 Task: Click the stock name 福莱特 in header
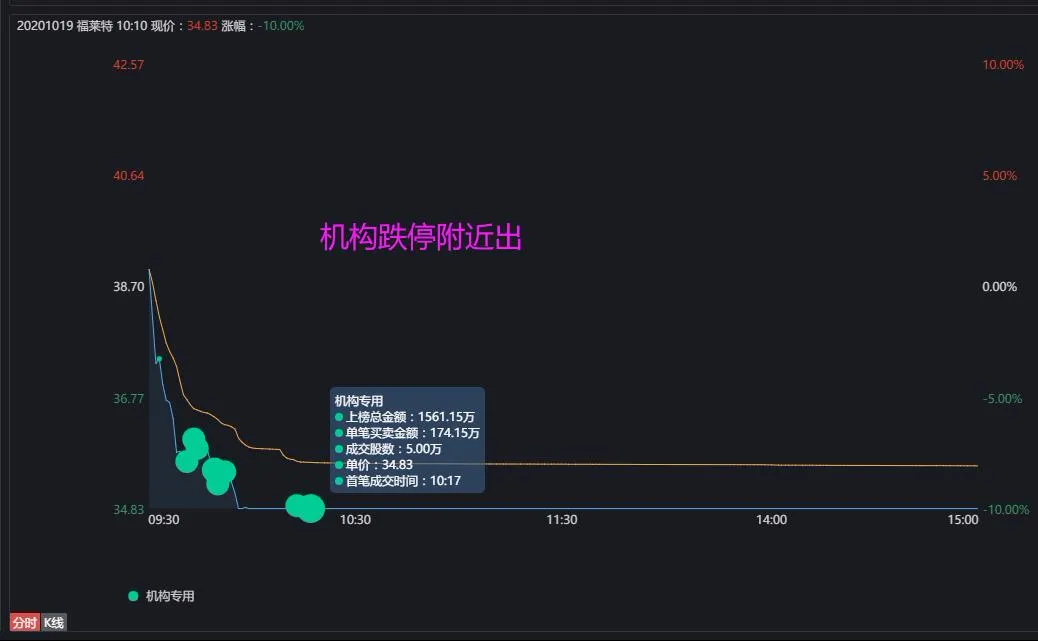(x=92, y=26)
